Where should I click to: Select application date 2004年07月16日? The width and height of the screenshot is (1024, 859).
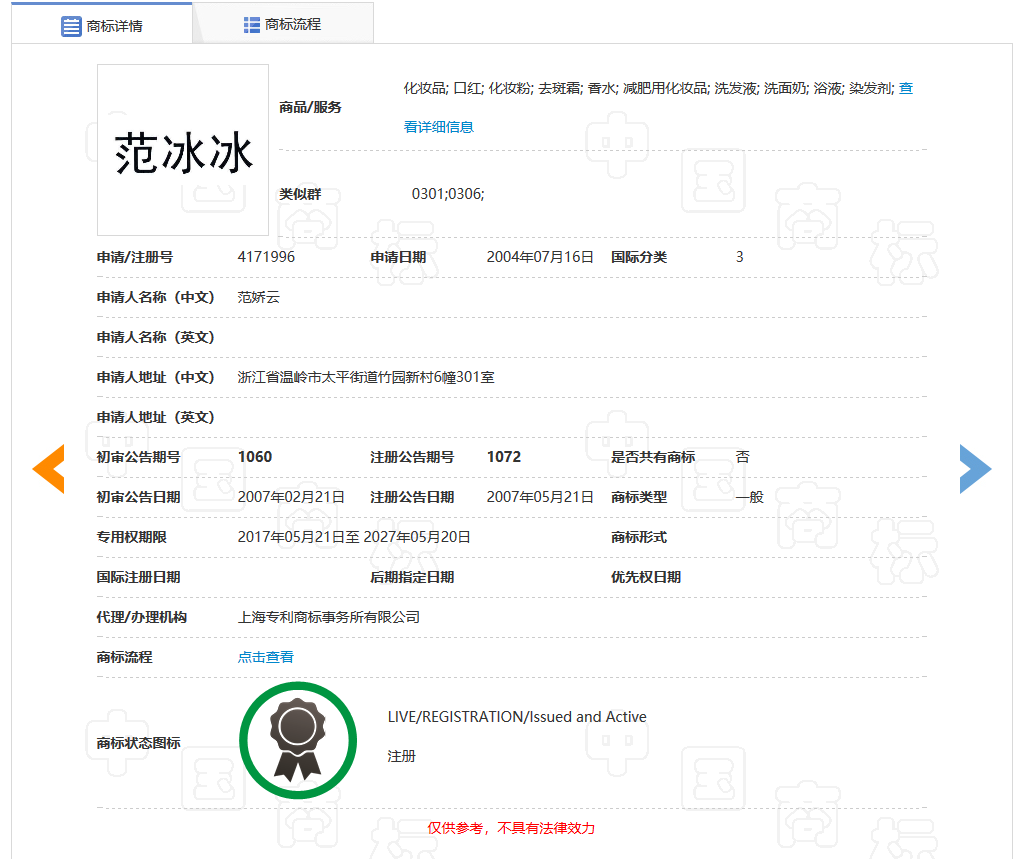pos(539,257)
